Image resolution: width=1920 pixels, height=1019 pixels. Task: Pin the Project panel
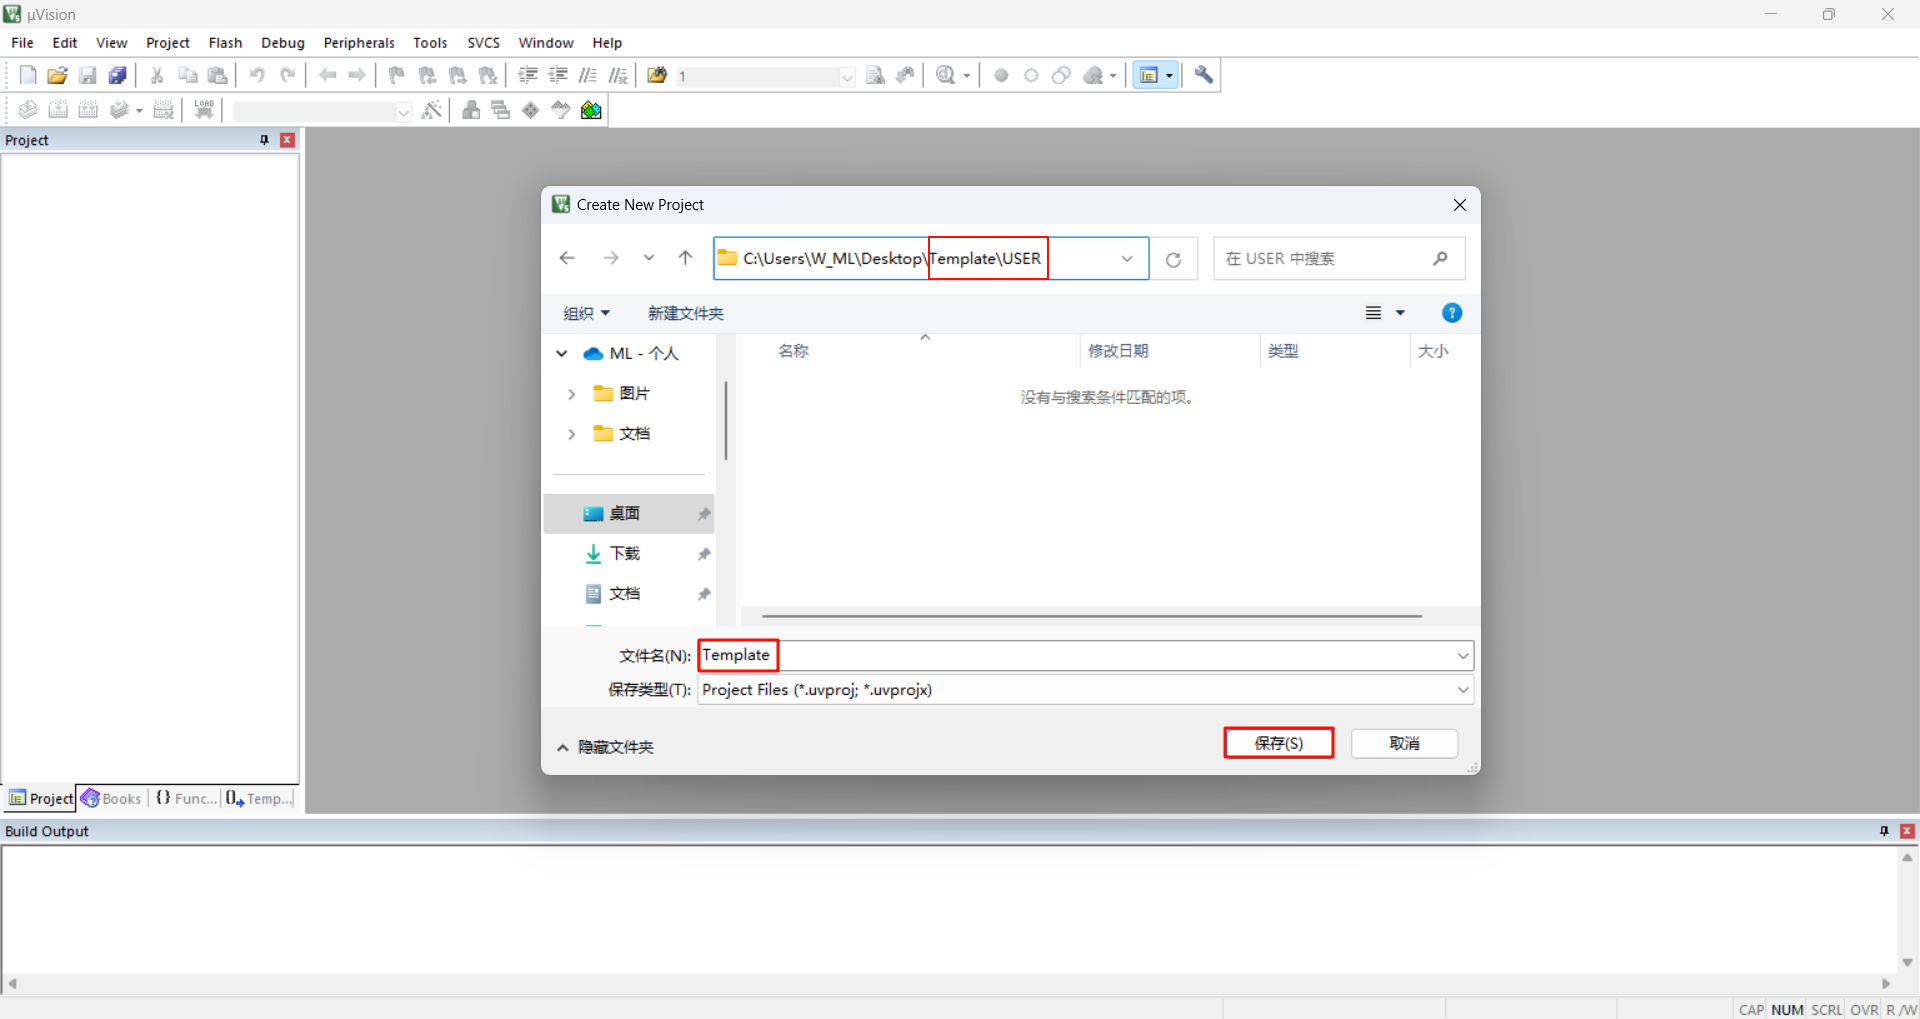coord(264,140)
